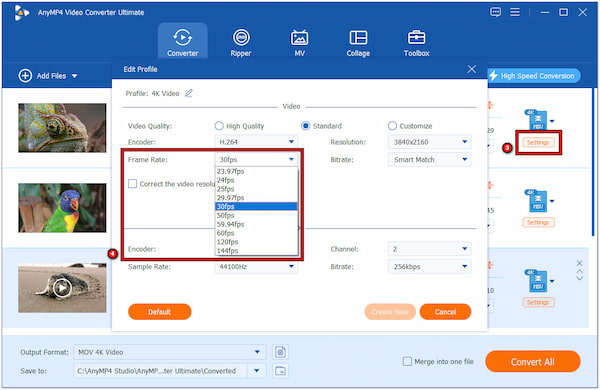Close the Edit Profile dialog

click(x=471, y=69)
